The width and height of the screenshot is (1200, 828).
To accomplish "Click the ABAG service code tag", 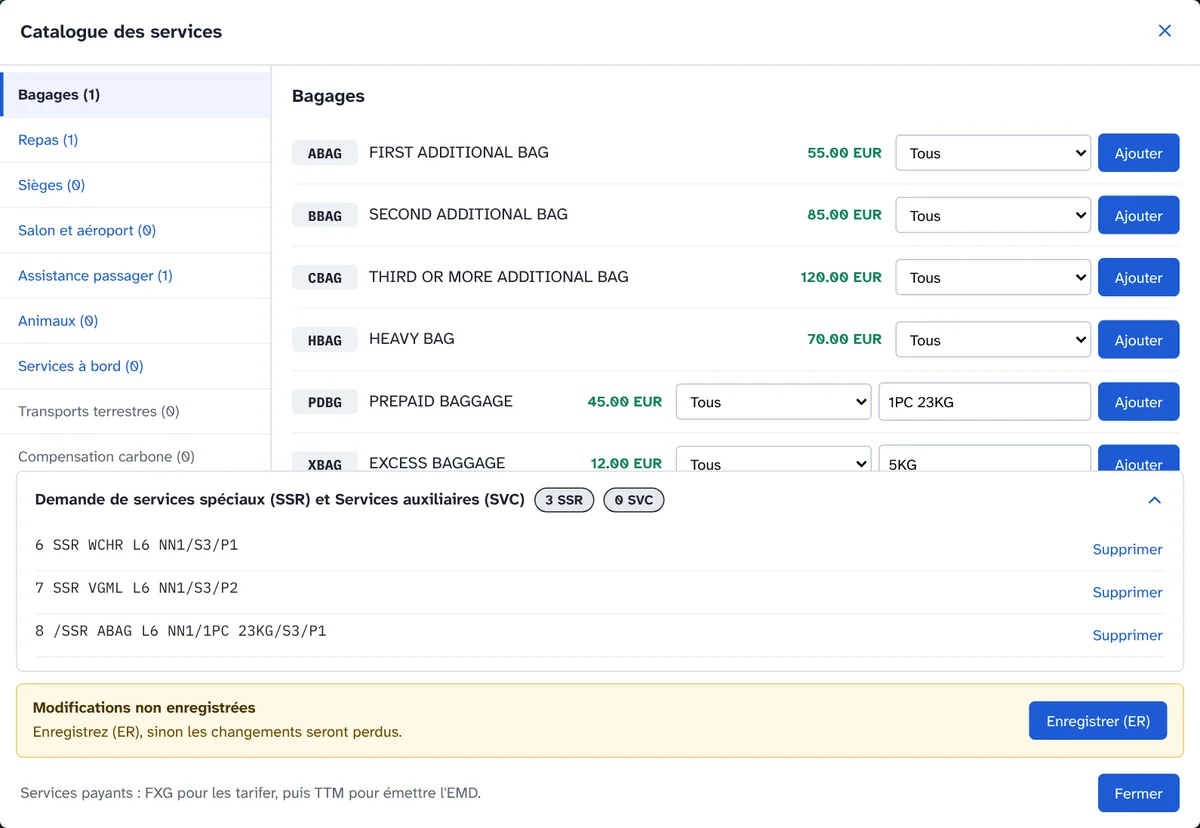I will tap(325, 153).
